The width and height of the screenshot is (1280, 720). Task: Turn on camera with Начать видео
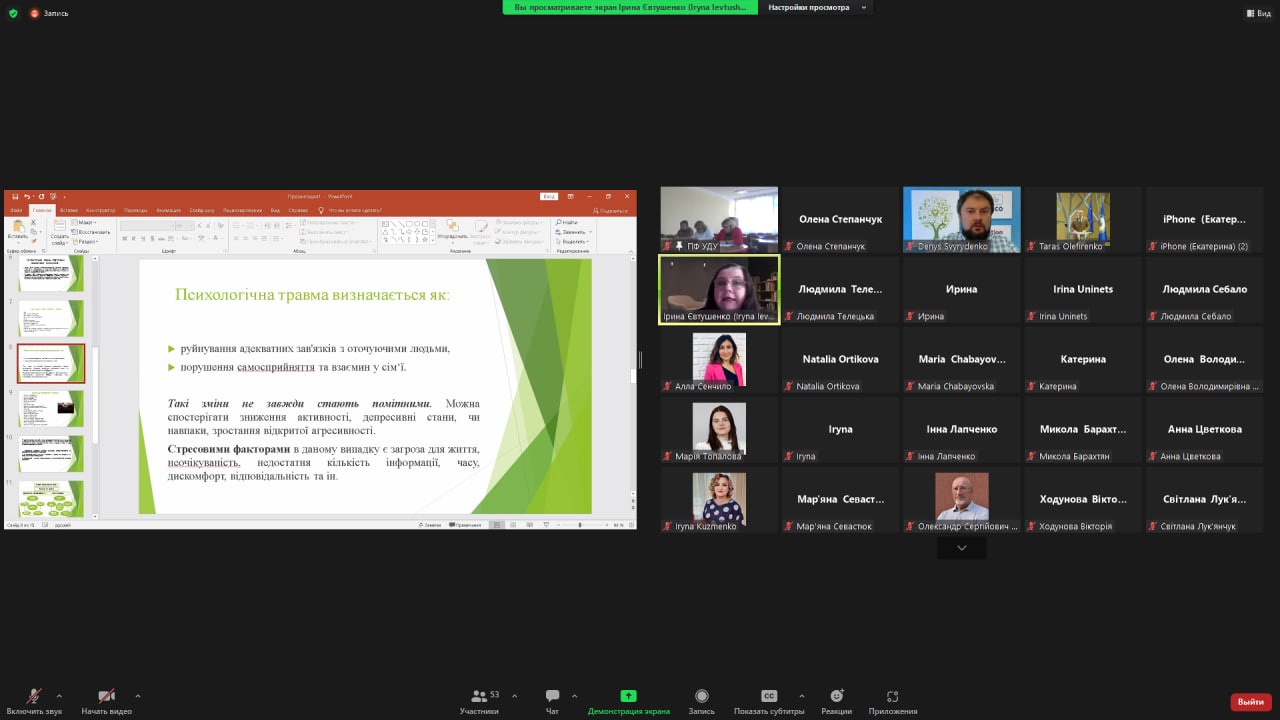coord(106,701)
